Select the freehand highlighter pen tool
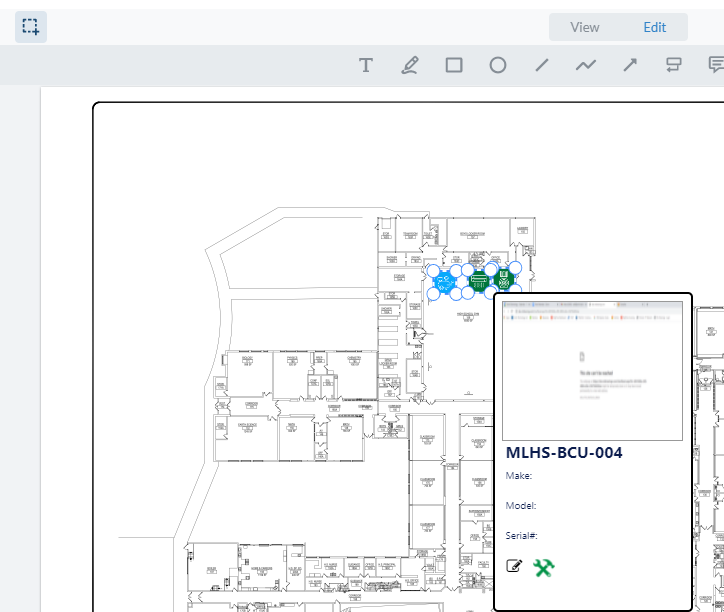The width and height of the screenshot is (724, 612). point(409,65)
